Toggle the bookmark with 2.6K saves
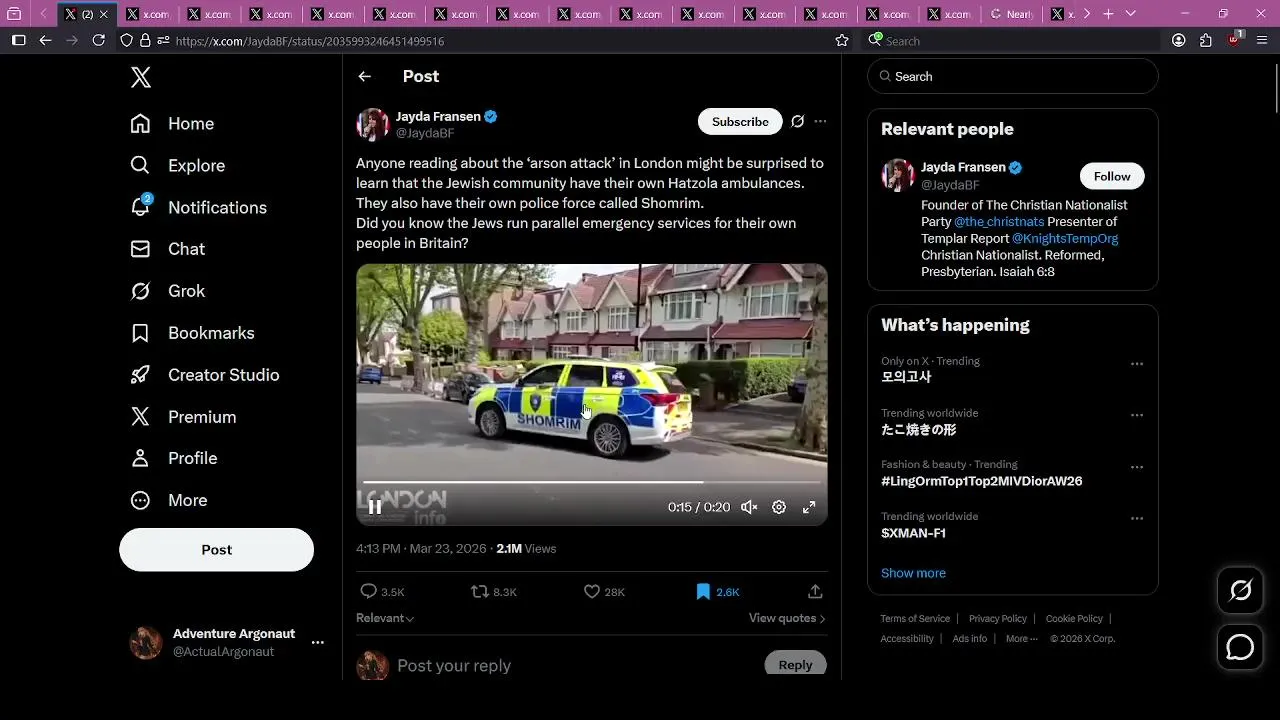The height and width of the screenshot is (720, 1280). [717, 592]
